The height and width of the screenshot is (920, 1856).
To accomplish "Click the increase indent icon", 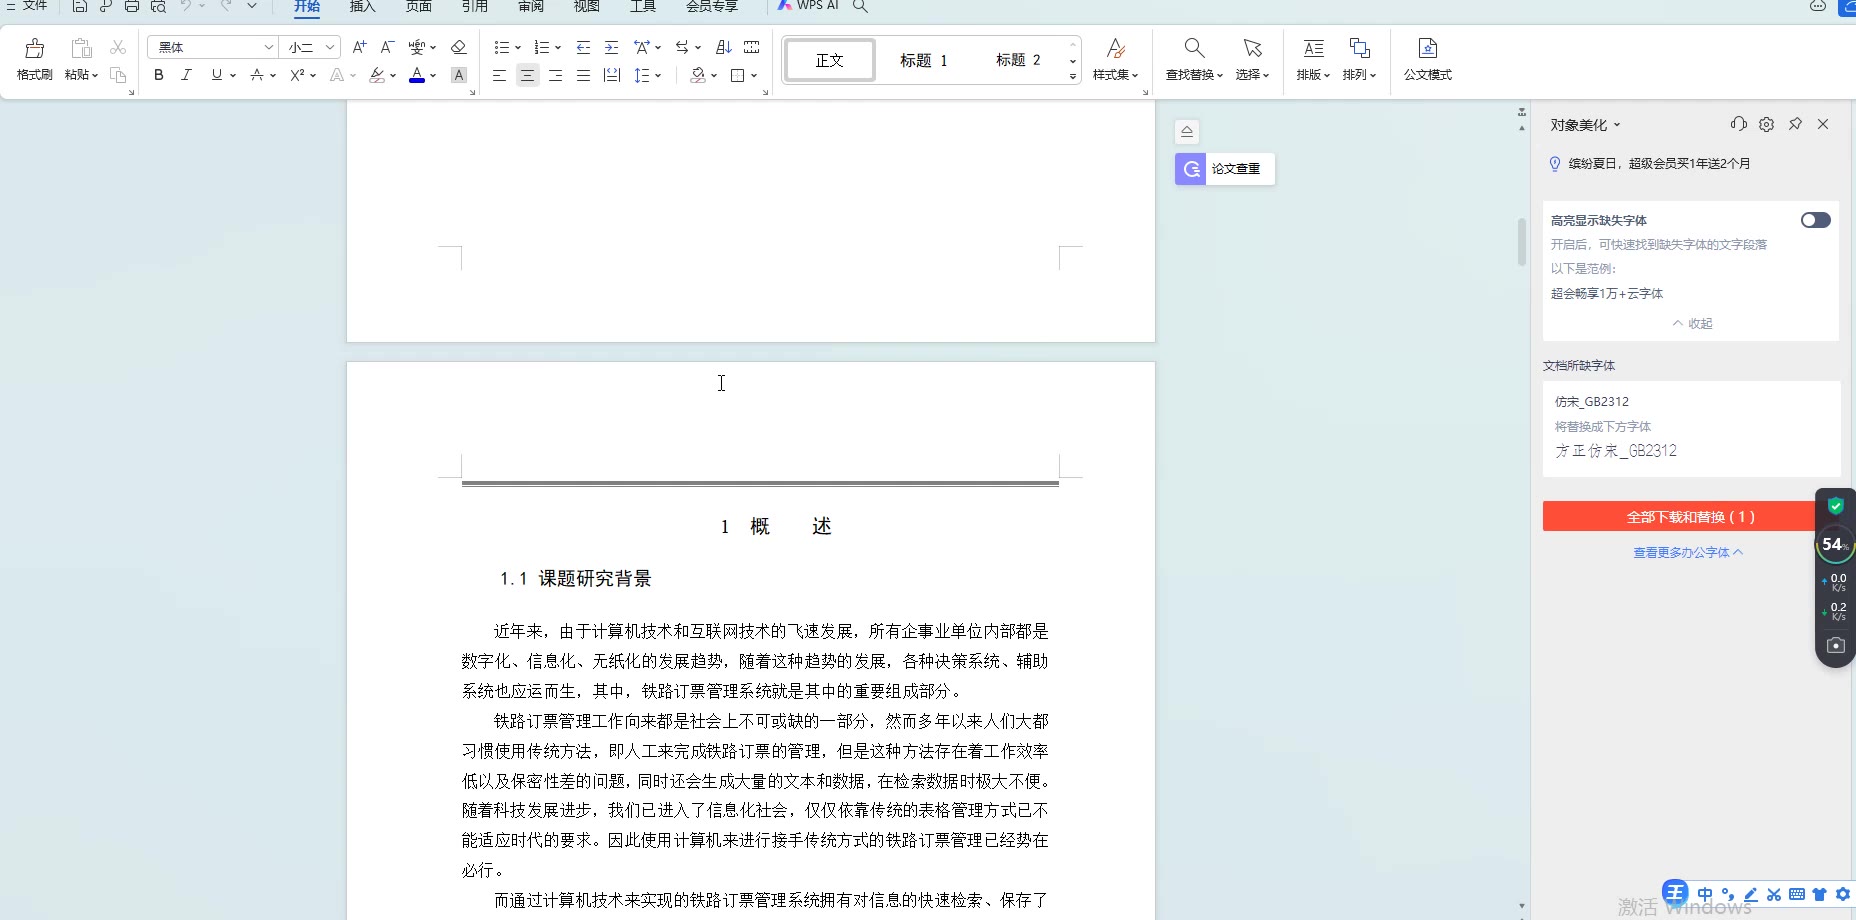I will pyautogui.click(x=611, y=47).
